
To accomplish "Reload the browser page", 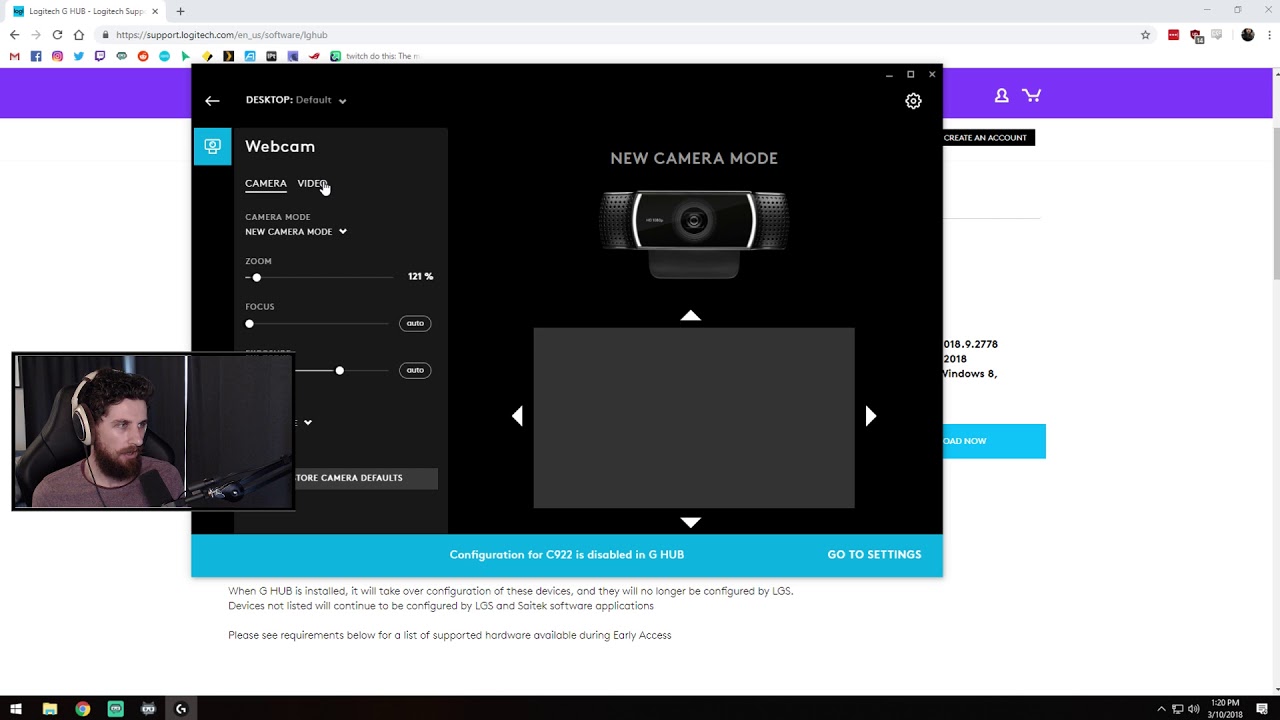I will [57, 35].
